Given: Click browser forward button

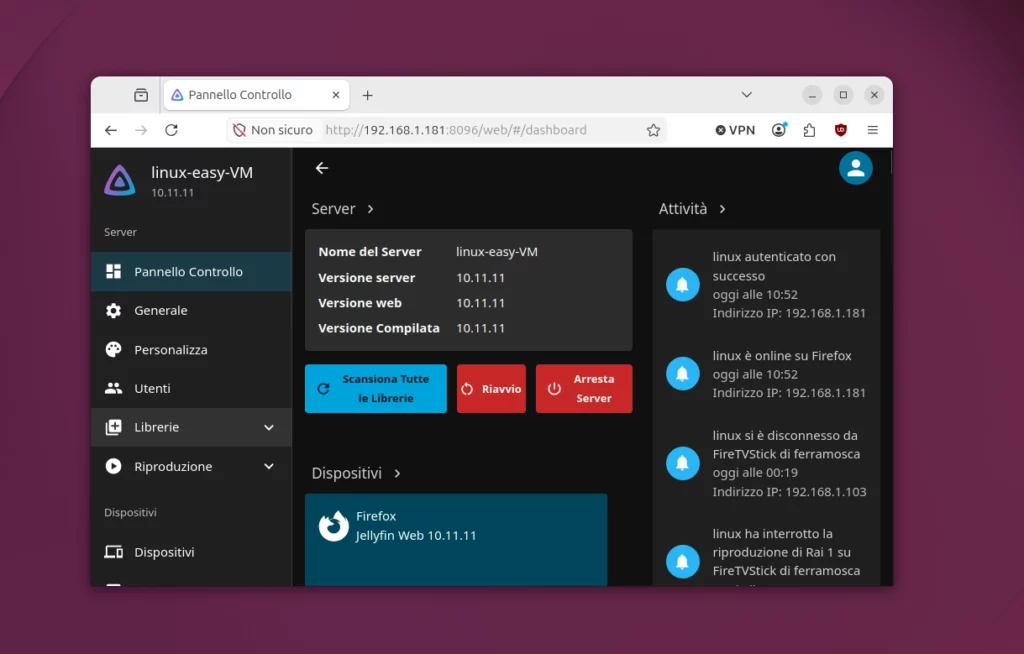Looking at the screenshot, I should pyautogui.click(x=141, y=130).
